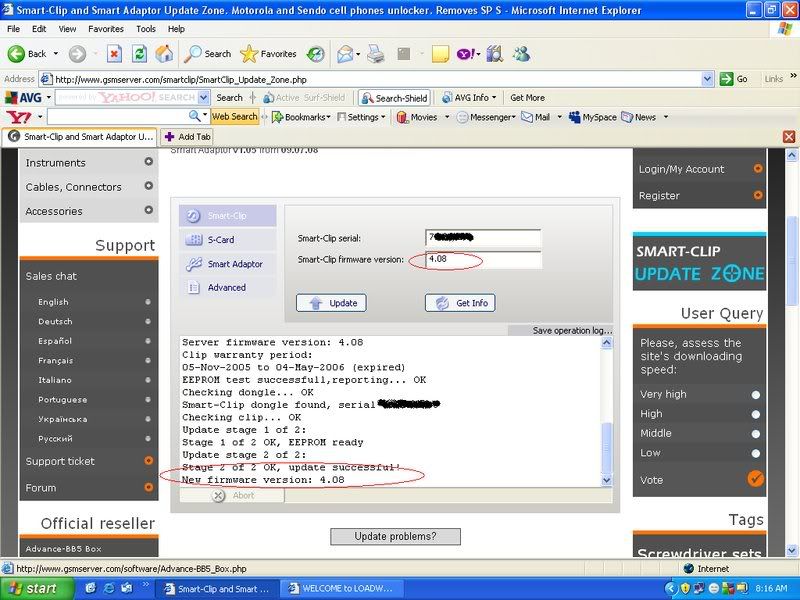Open the History clock icon
The height and width of the screenshot is (600, 800).
point(316,54)
